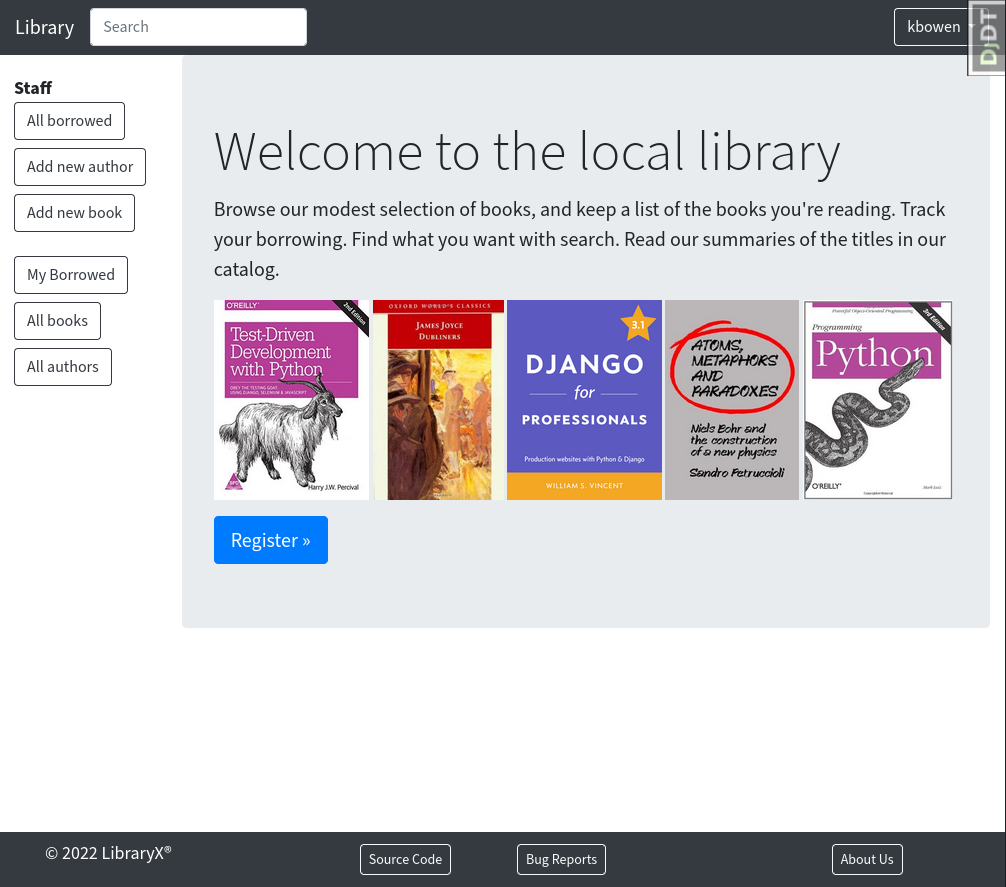Select Test-Driven Development with Python cover

click(292, 400)
